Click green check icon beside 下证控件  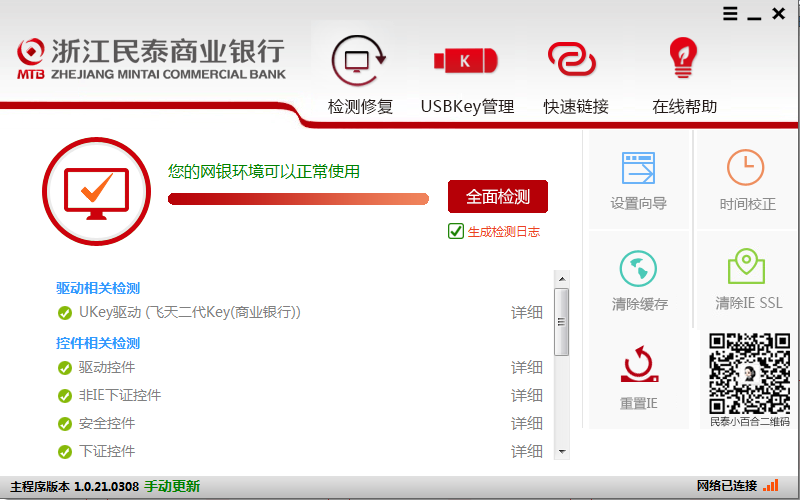click(65, 452)
